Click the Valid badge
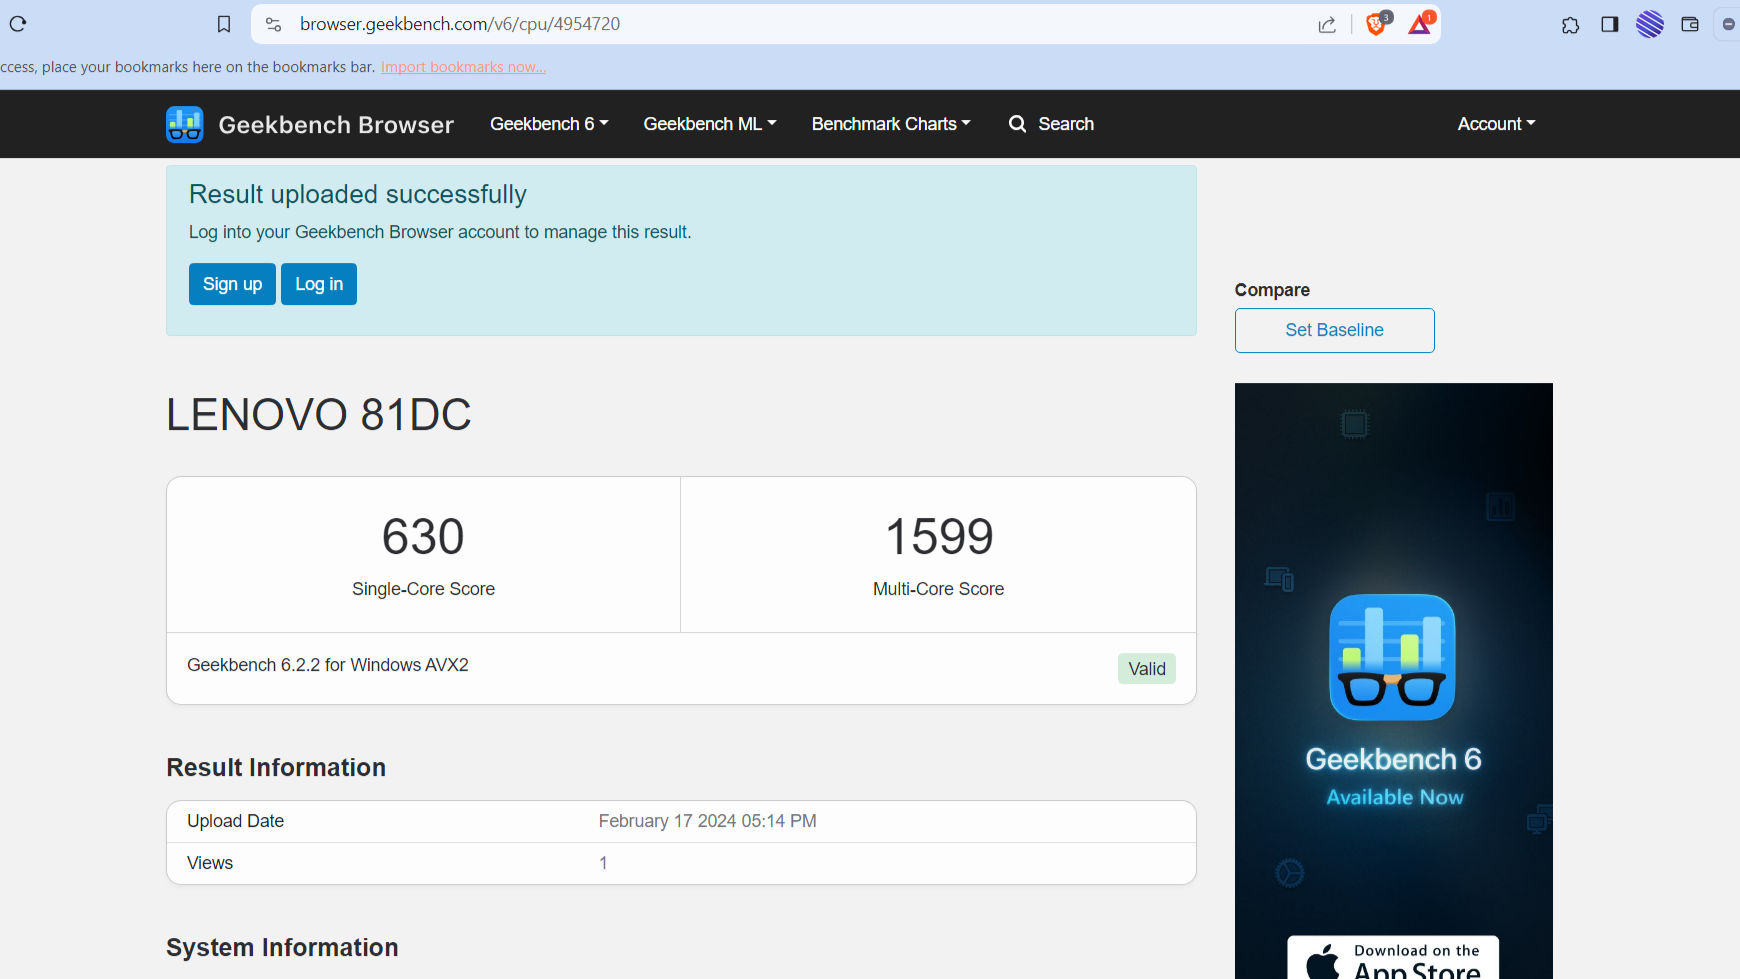The image size is (1740, 979). point(1147,669)
